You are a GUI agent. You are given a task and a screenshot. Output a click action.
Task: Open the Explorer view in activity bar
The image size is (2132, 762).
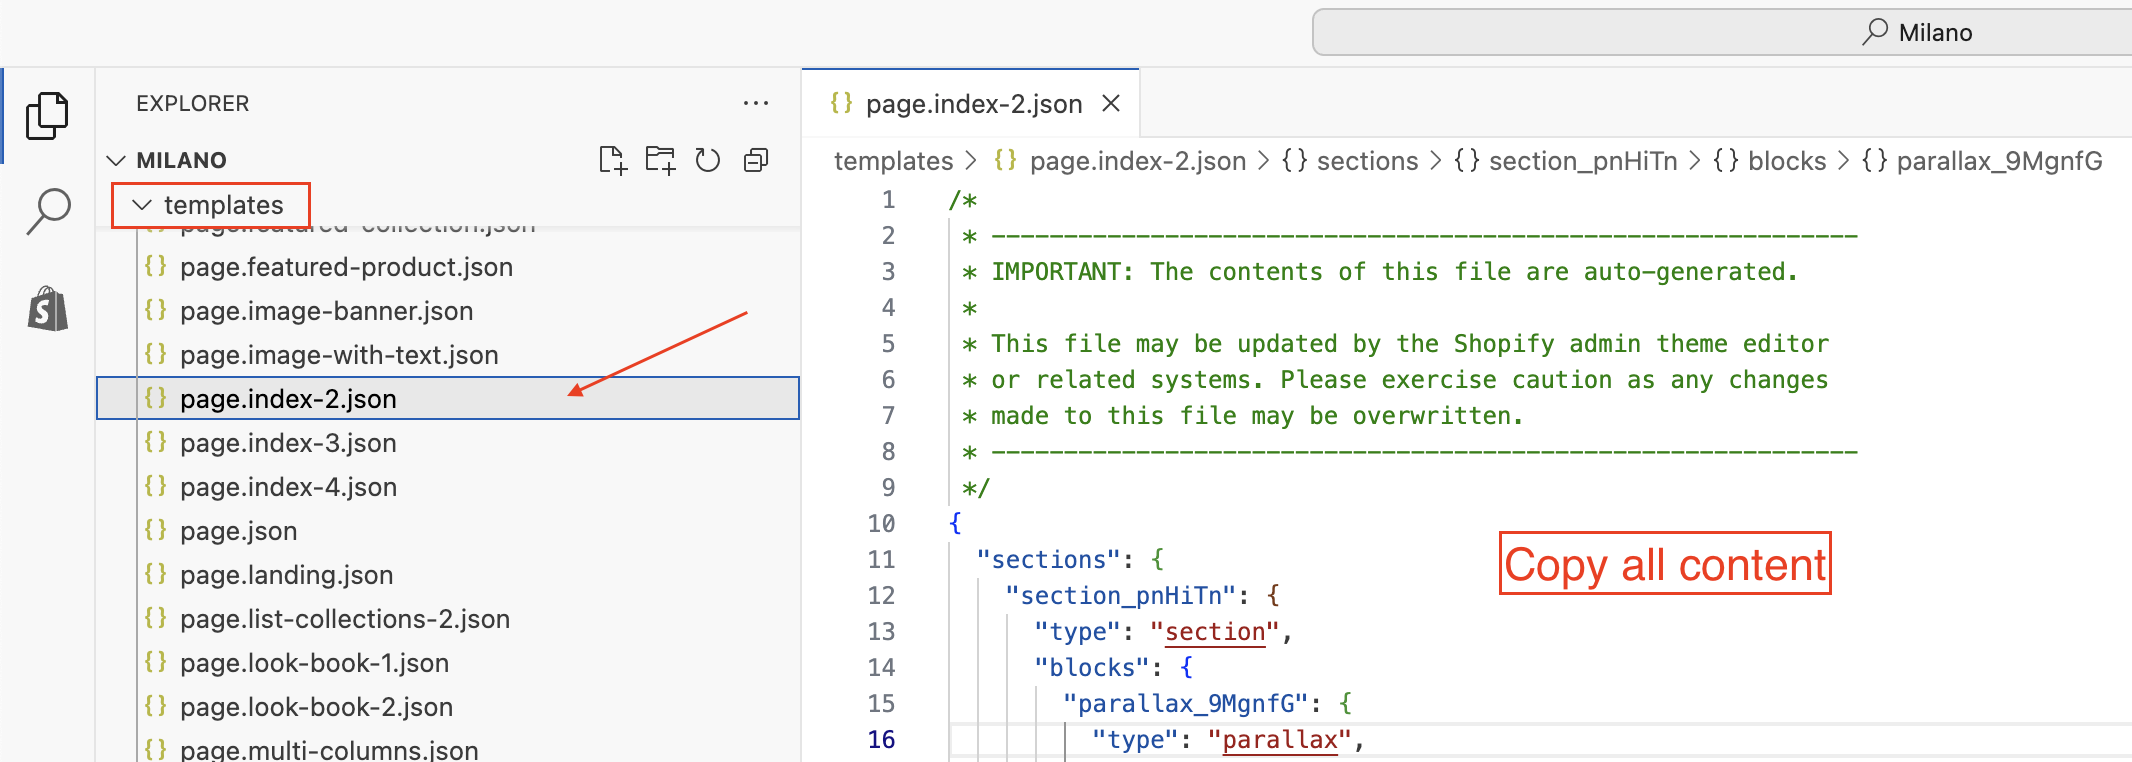(x=47, y=116)
